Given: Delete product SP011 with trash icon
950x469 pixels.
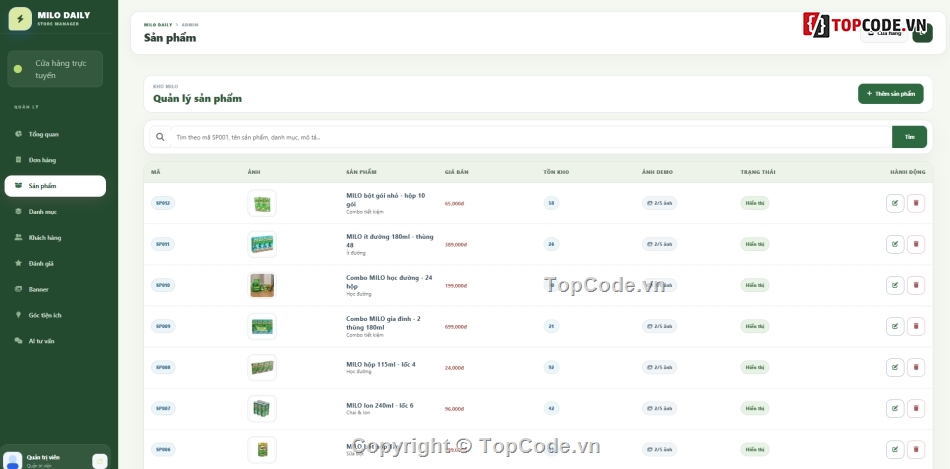Looking at the screenshot, I should [x=916, y=244].
